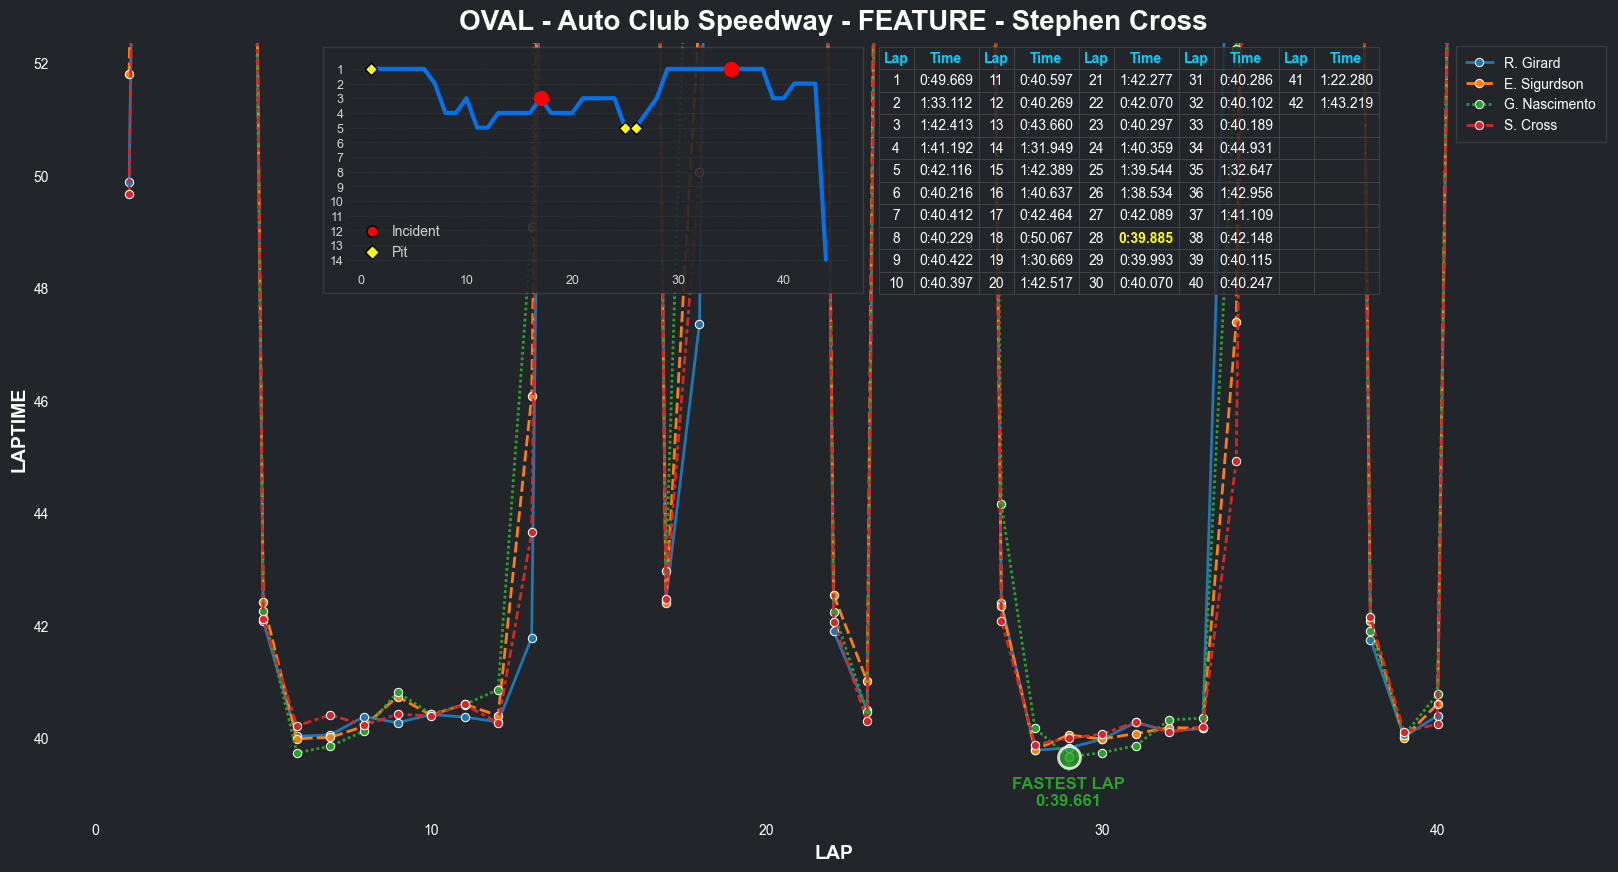Click the yellow Pit legend diamond icon
Viewport: 1618px width, 872px height.
coord(372,252)
